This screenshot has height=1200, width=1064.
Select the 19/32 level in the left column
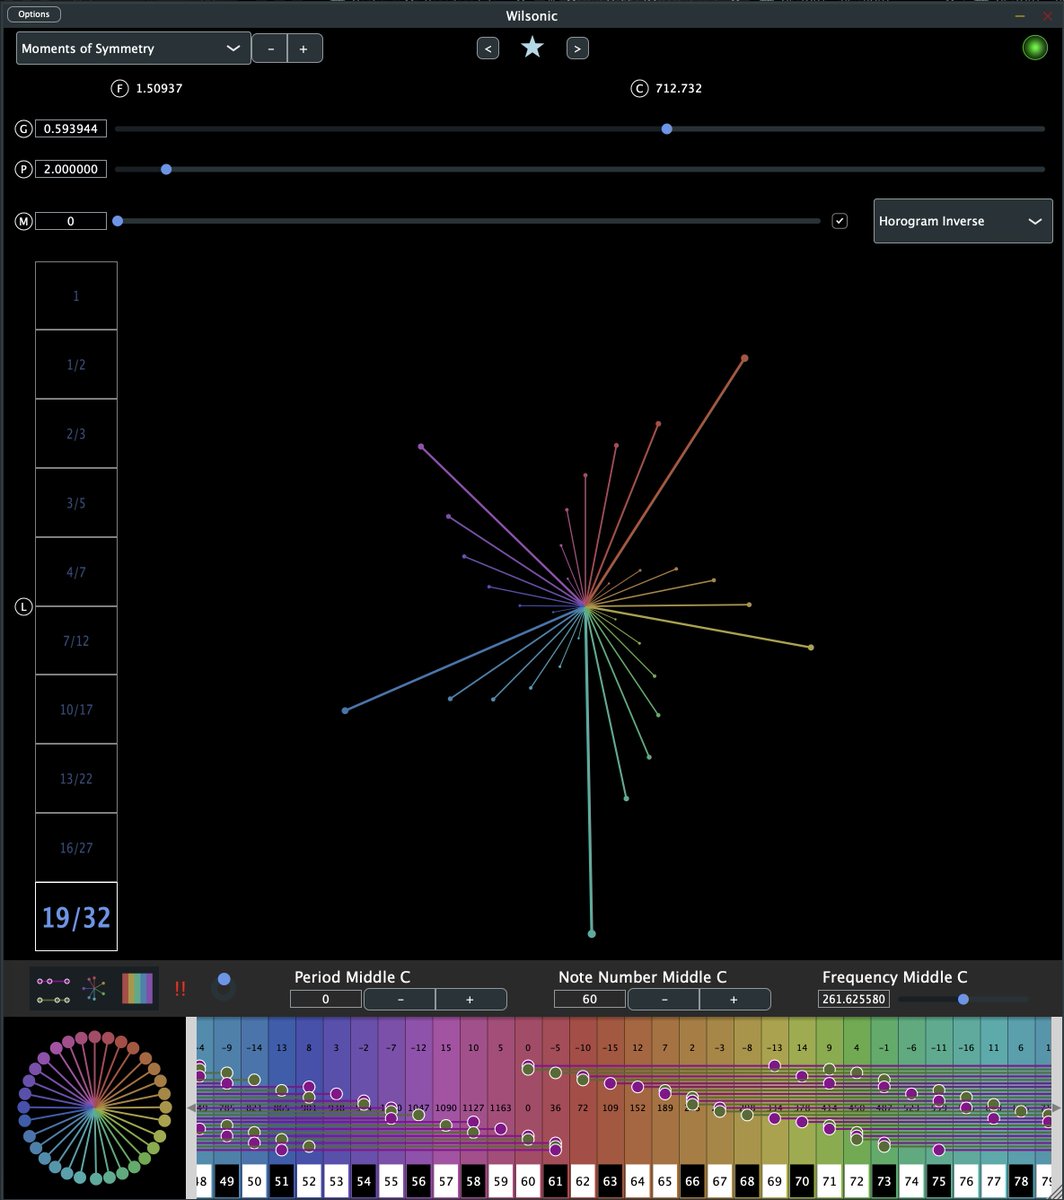click(76, 916)
